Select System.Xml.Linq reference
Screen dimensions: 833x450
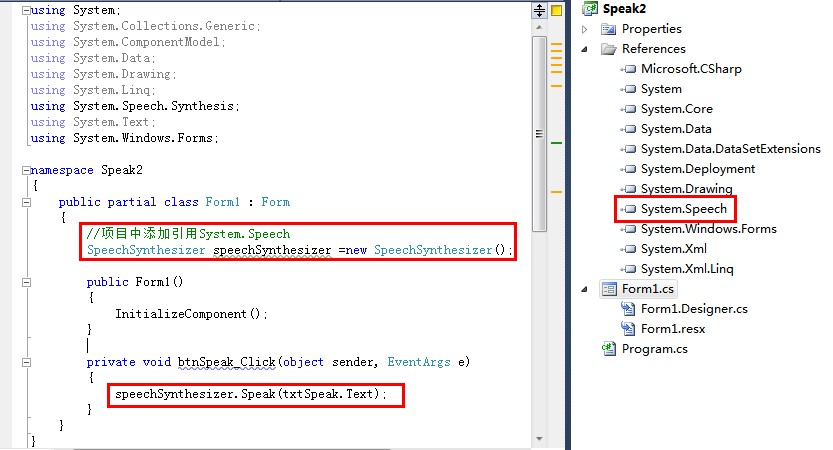click(687, 269)
